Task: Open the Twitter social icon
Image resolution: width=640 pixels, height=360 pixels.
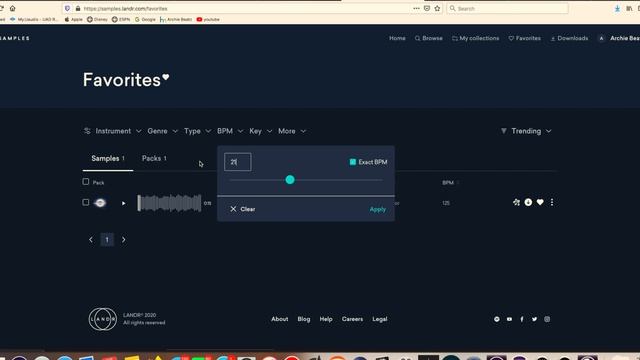Action: [x=534, y=319]
